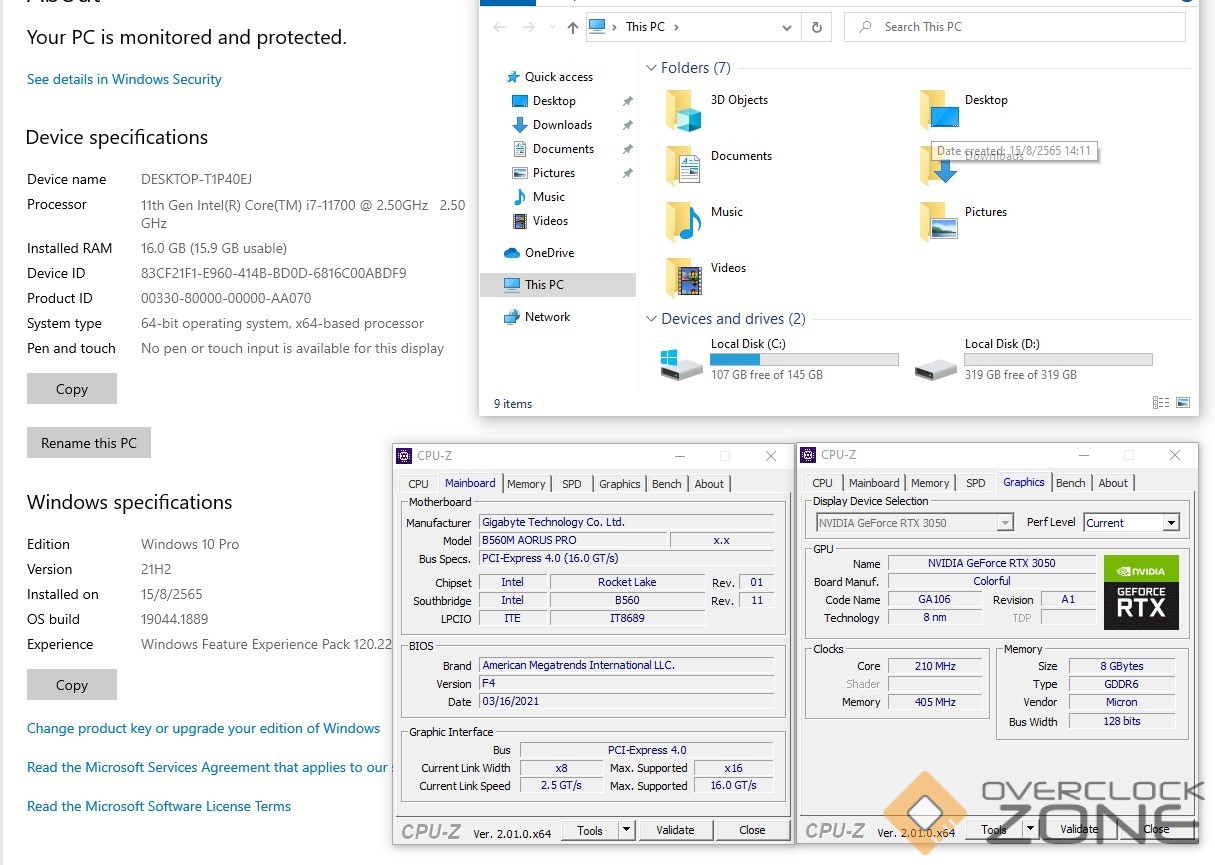This screenshot has height=865, width=1215.
Task: Open the 3D Objects folder icon
Action: 685,110
